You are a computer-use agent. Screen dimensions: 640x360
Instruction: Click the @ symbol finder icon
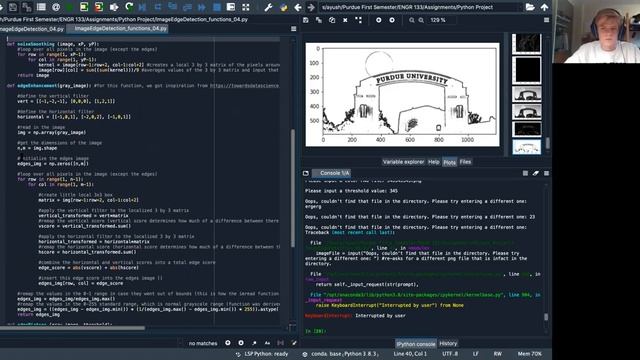pos(56,7)
